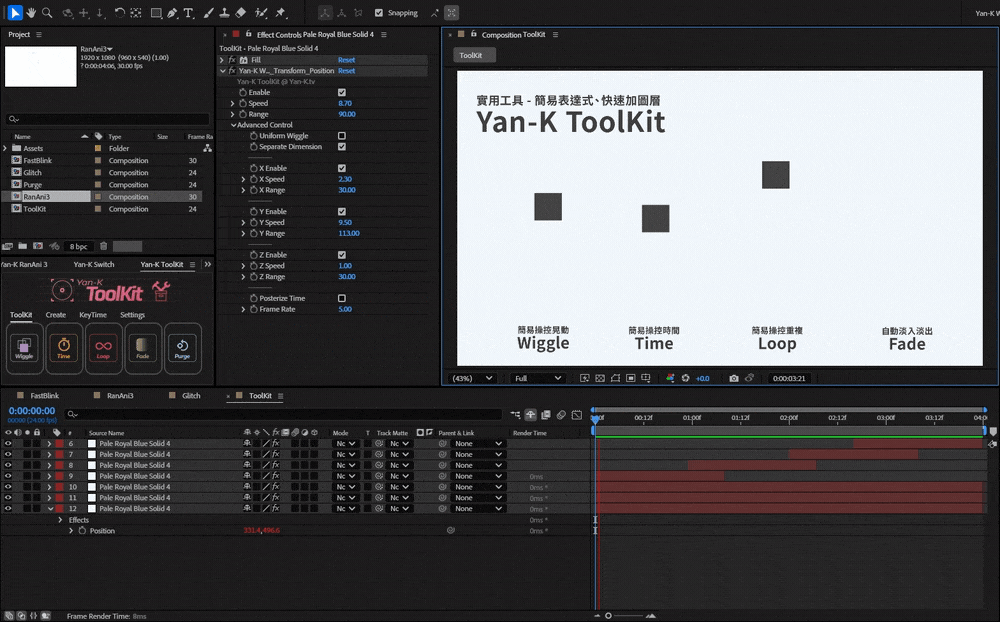1000x622 pixels.
Task: Select the Clone Stamp tool
Action: 224,13
